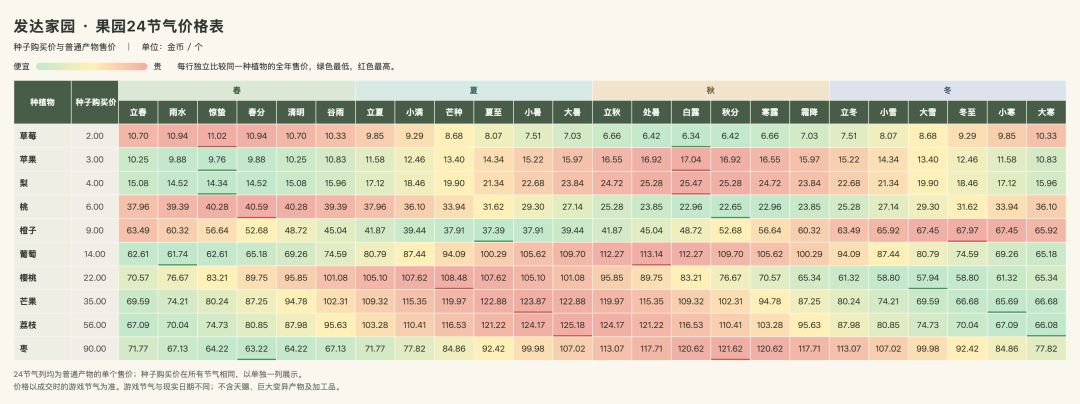The height and width of the screenshot is (404, 1080).
Task: Click the 苹果 lowest price 9.76
Action: click(217, 160)
